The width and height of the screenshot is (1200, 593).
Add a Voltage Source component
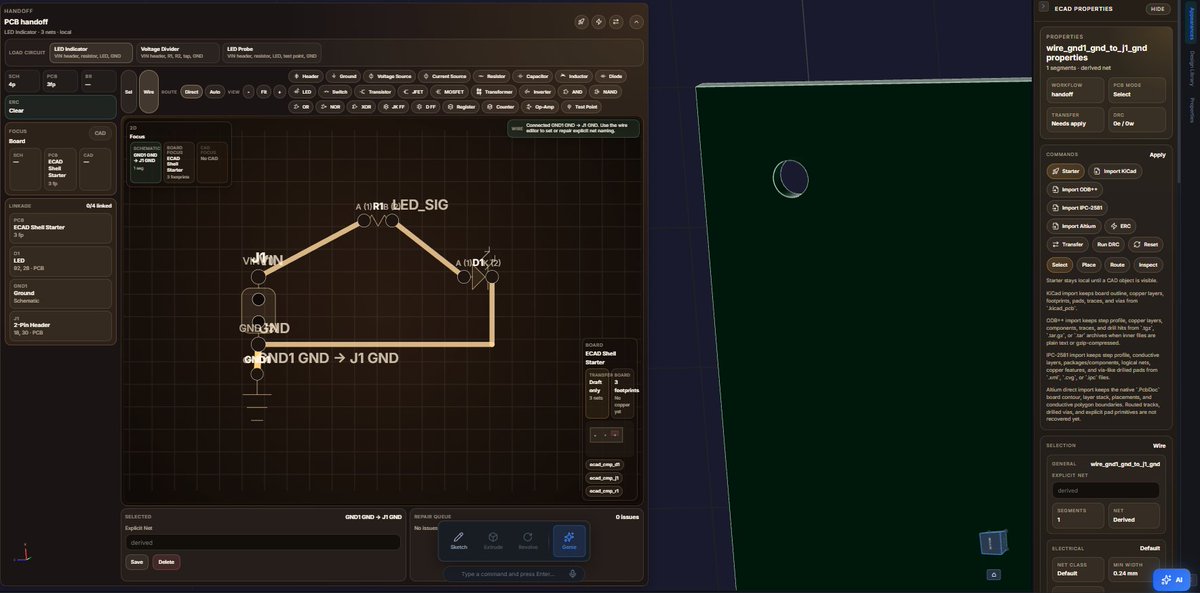point(390,76)
